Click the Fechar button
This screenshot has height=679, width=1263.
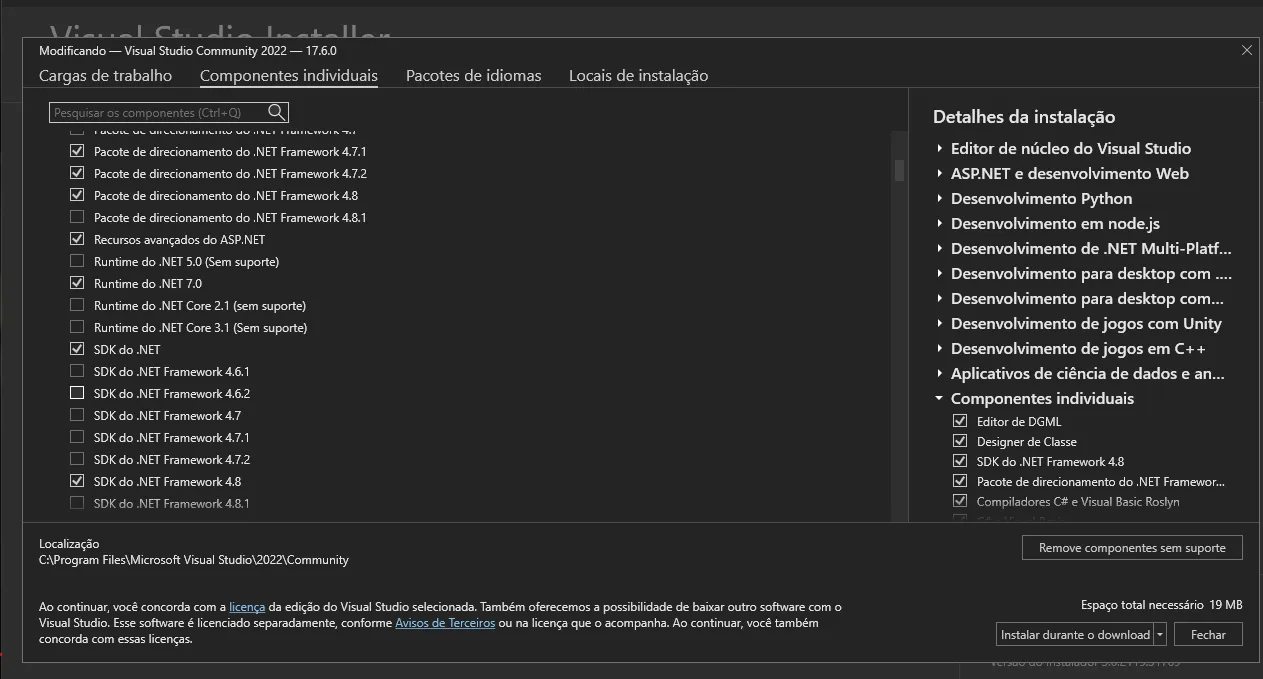pos(1208,635)
